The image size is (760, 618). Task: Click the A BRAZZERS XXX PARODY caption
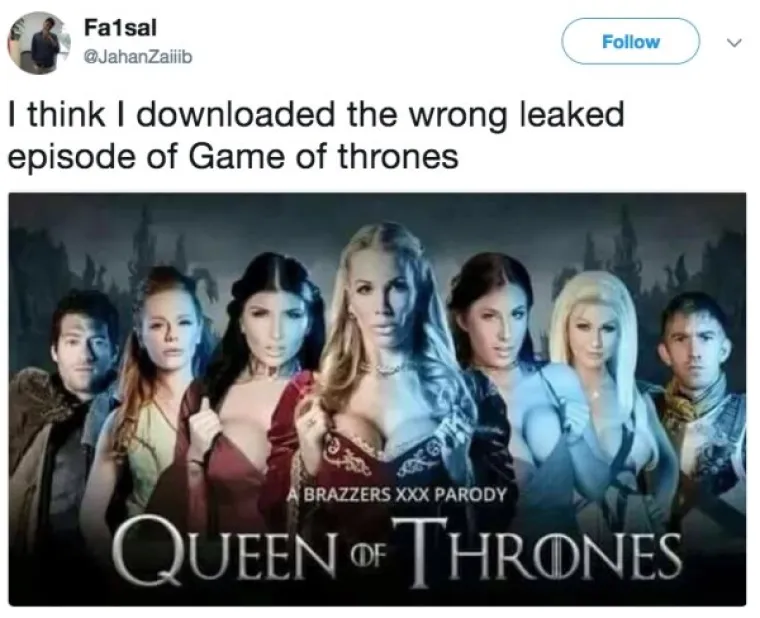pyautogui.click(x=396, y=495)
